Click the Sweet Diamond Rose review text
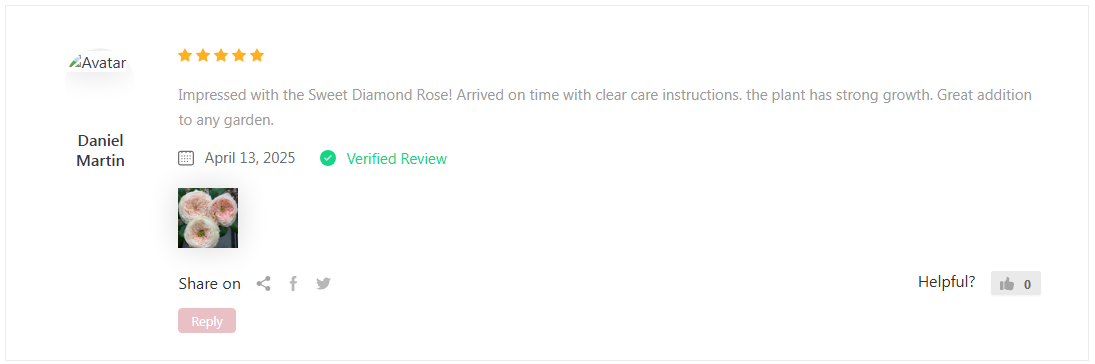Image resolution: width=1095 pixels, height=364 pixels. click(605, 108)
